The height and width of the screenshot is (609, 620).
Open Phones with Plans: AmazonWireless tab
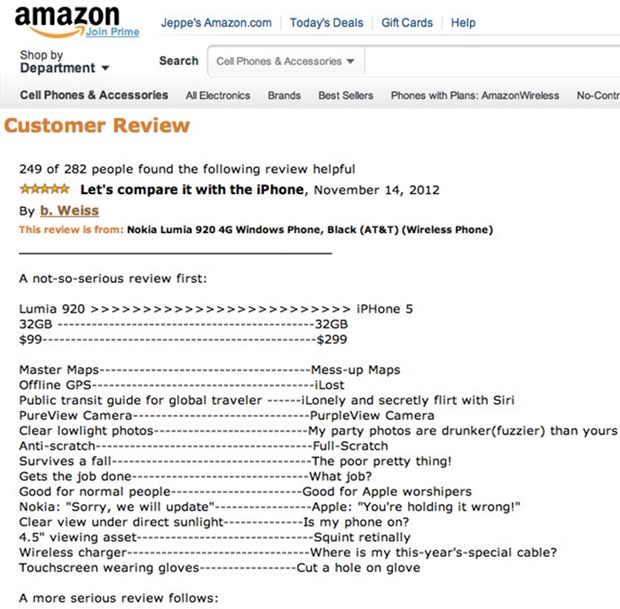tap(475, 95)
